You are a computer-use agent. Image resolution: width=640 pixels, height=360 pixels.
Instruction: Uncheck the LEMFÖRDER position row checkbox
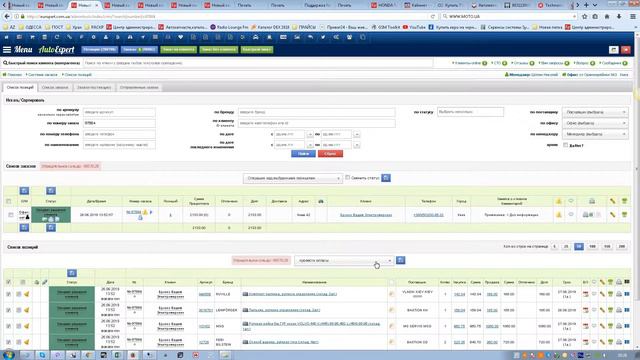tap(9, 310)
